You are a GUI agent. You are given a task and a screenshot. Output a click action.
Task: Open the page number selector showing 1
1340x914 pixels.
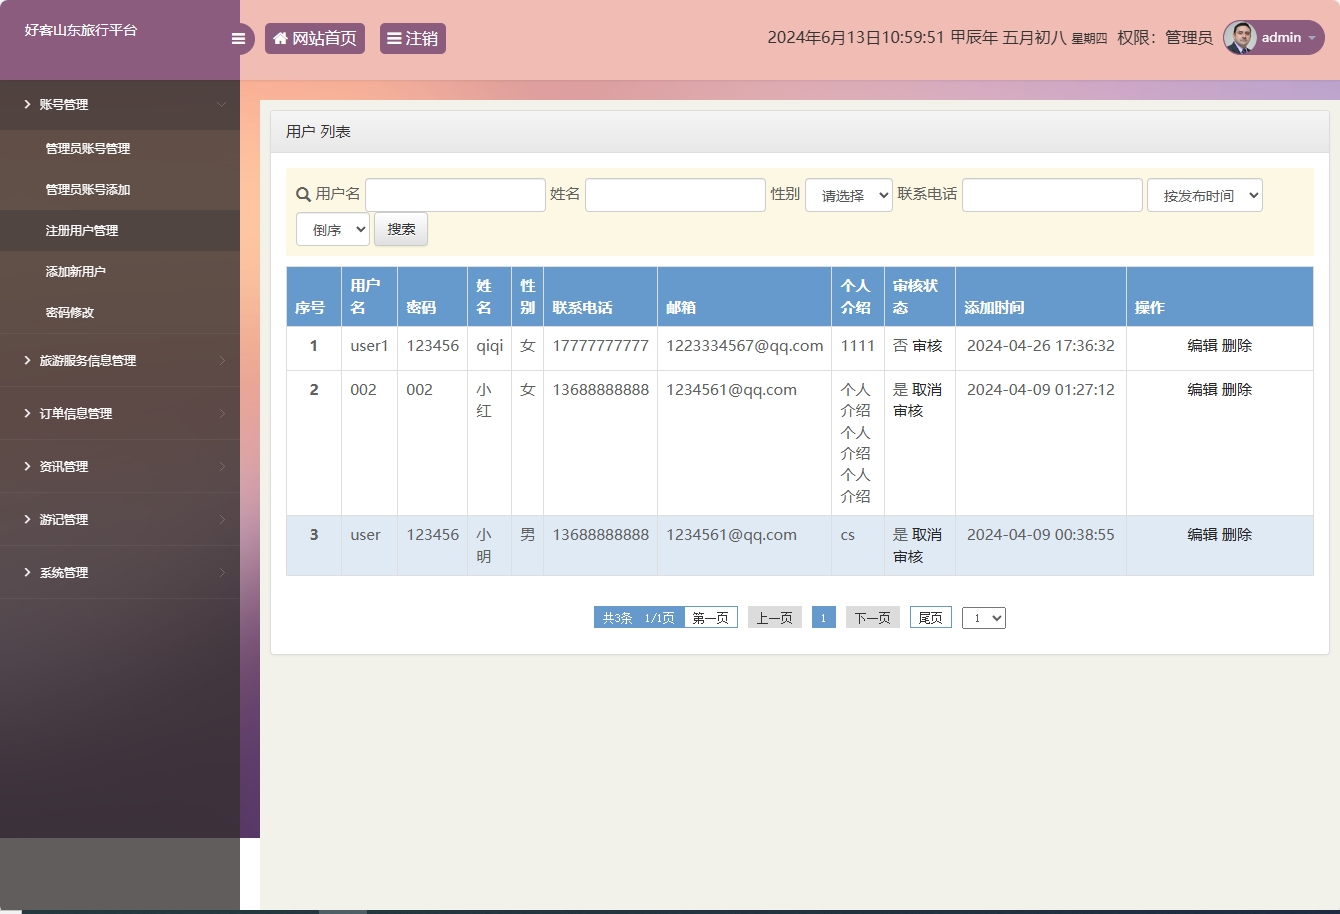pos(983,617)
